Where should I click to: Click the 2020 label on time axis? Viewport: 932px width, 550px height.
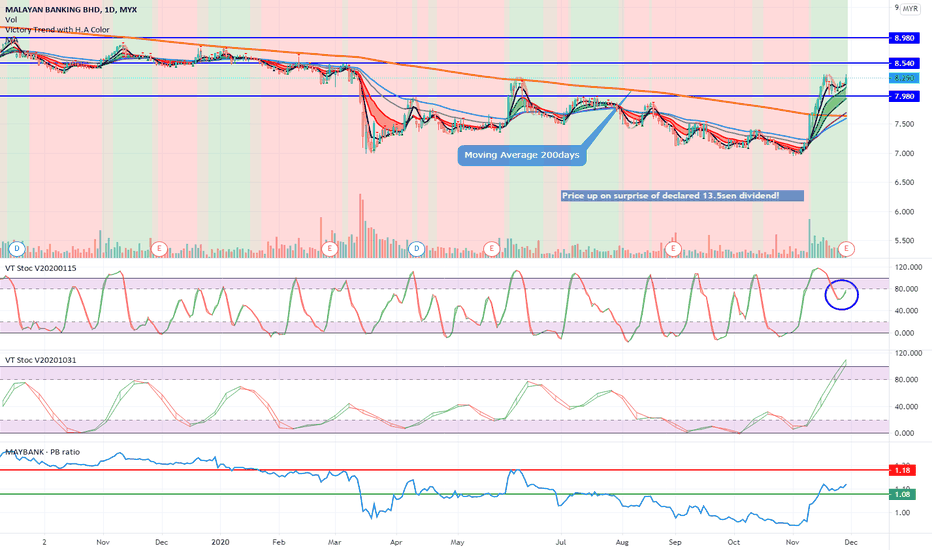(x=220, y=542)
